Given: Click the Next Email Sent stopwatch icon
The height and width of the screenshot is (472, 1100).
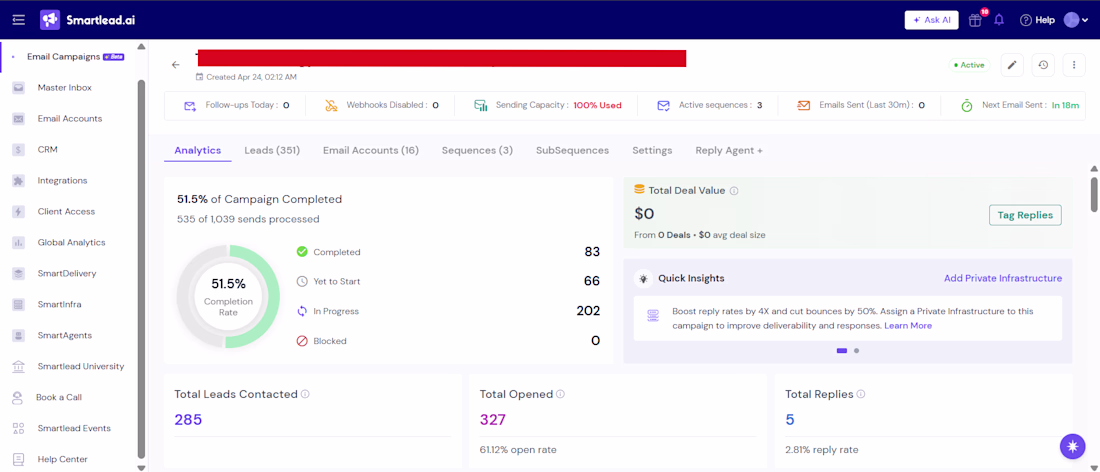Looking at the screenshot, I should coord(967,106).
